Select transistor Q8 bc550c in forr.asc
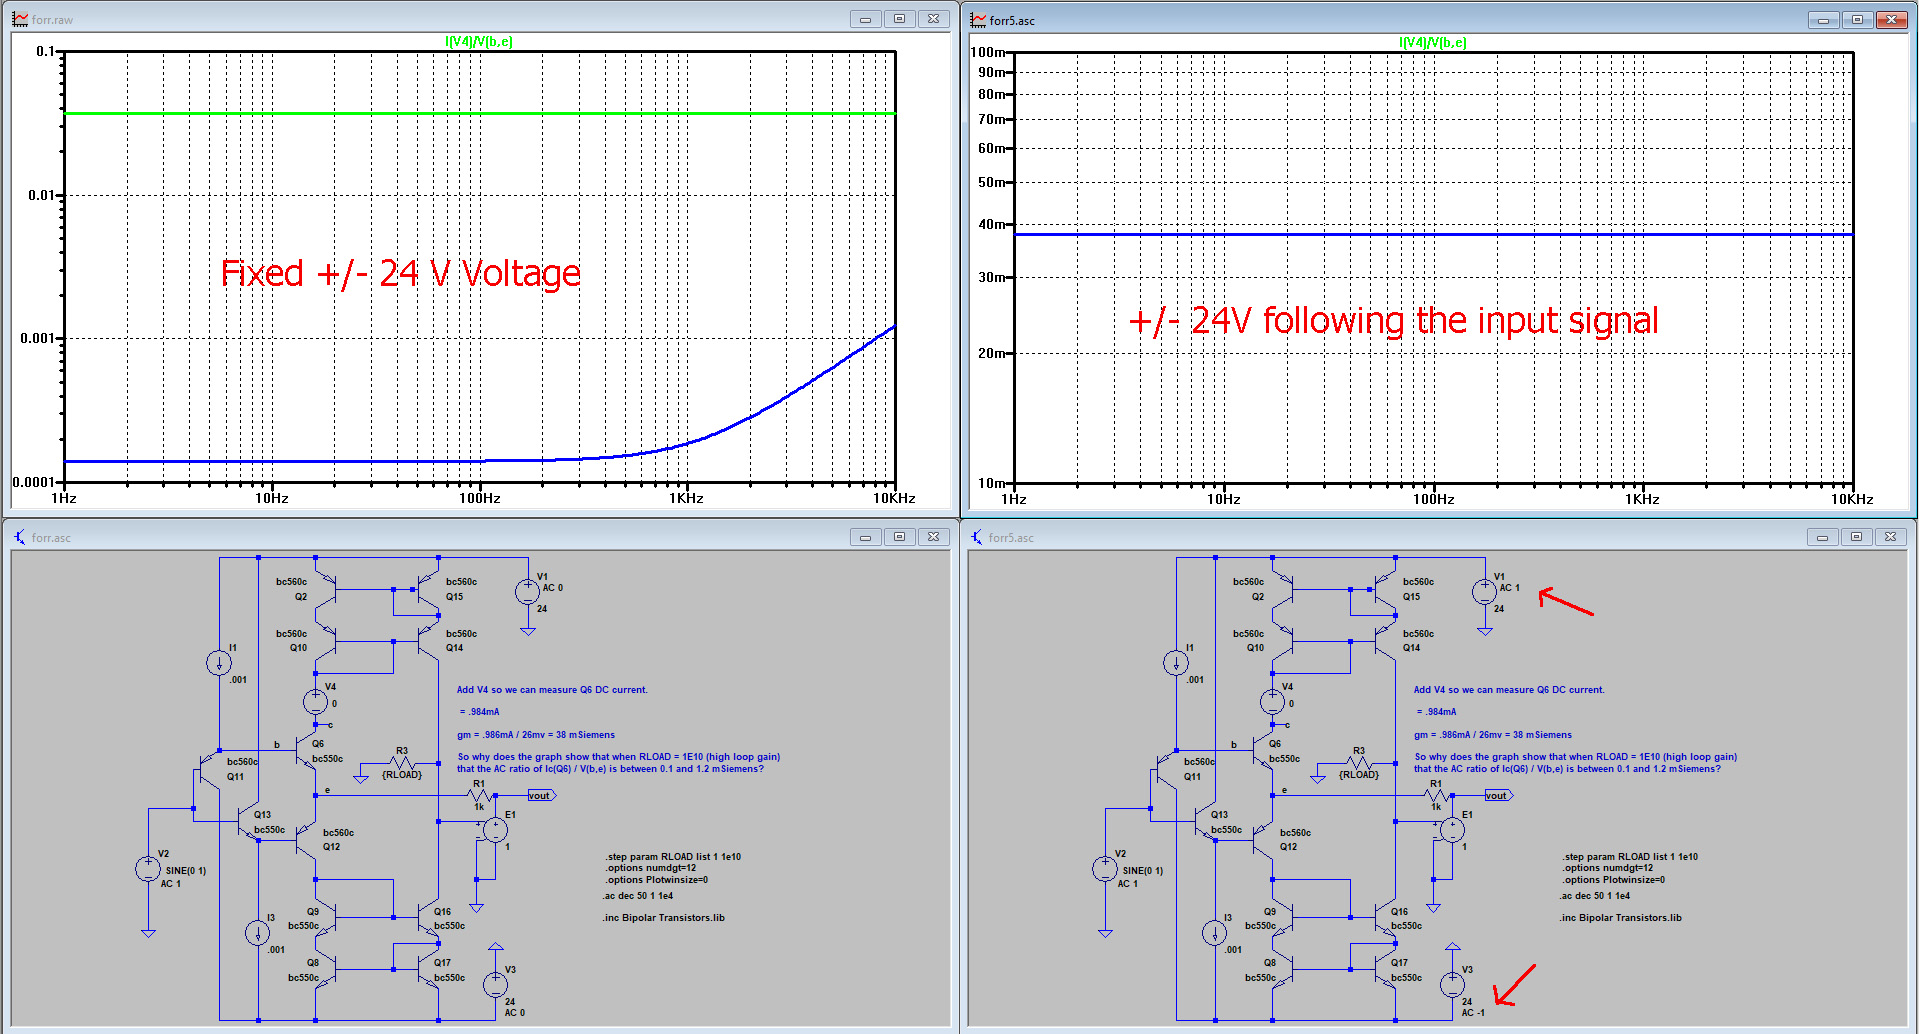The width and height of the screenshot is (1920, 1034). [325, 969]
